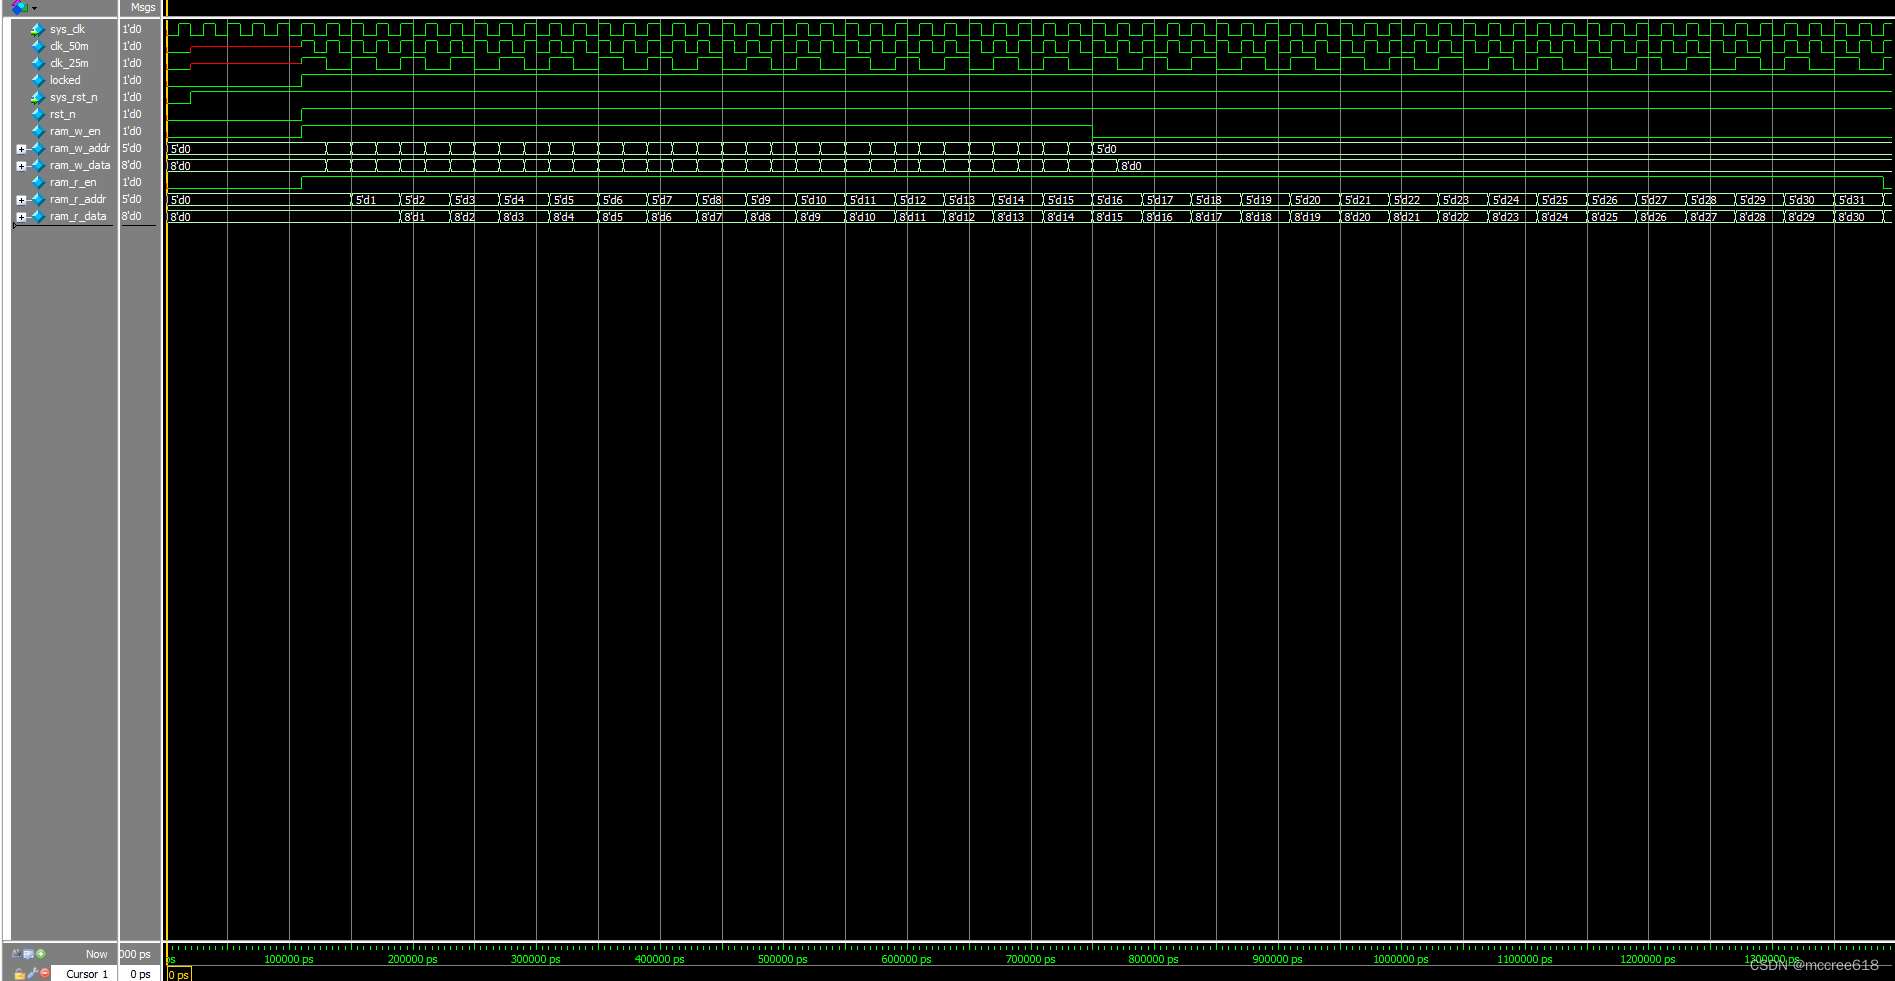The height and width of the screenshot is (981, 1895).
Task: Expand the ram_r_data bus
Action: 21,217
